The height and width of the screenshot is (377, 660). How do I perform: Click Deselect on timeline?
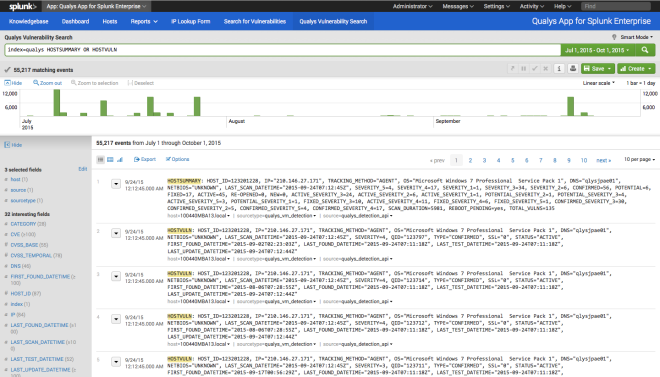point(141,83)
